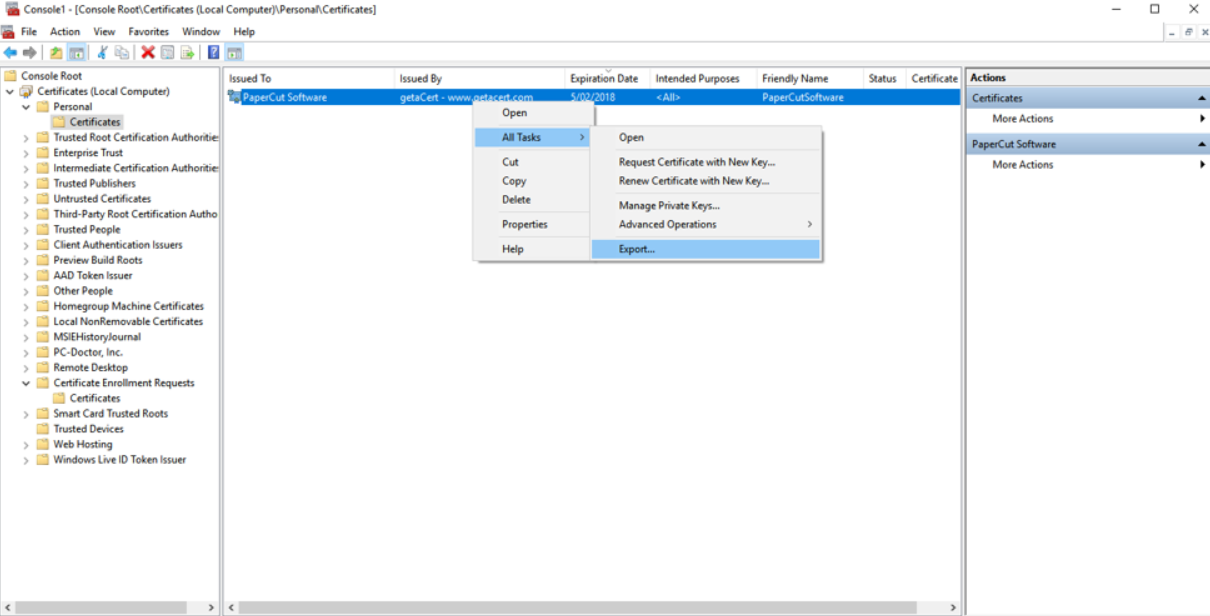Click the certificate icon beside PaperCut Software
This screenshot has height=616, width=1210.
[234, 97]
